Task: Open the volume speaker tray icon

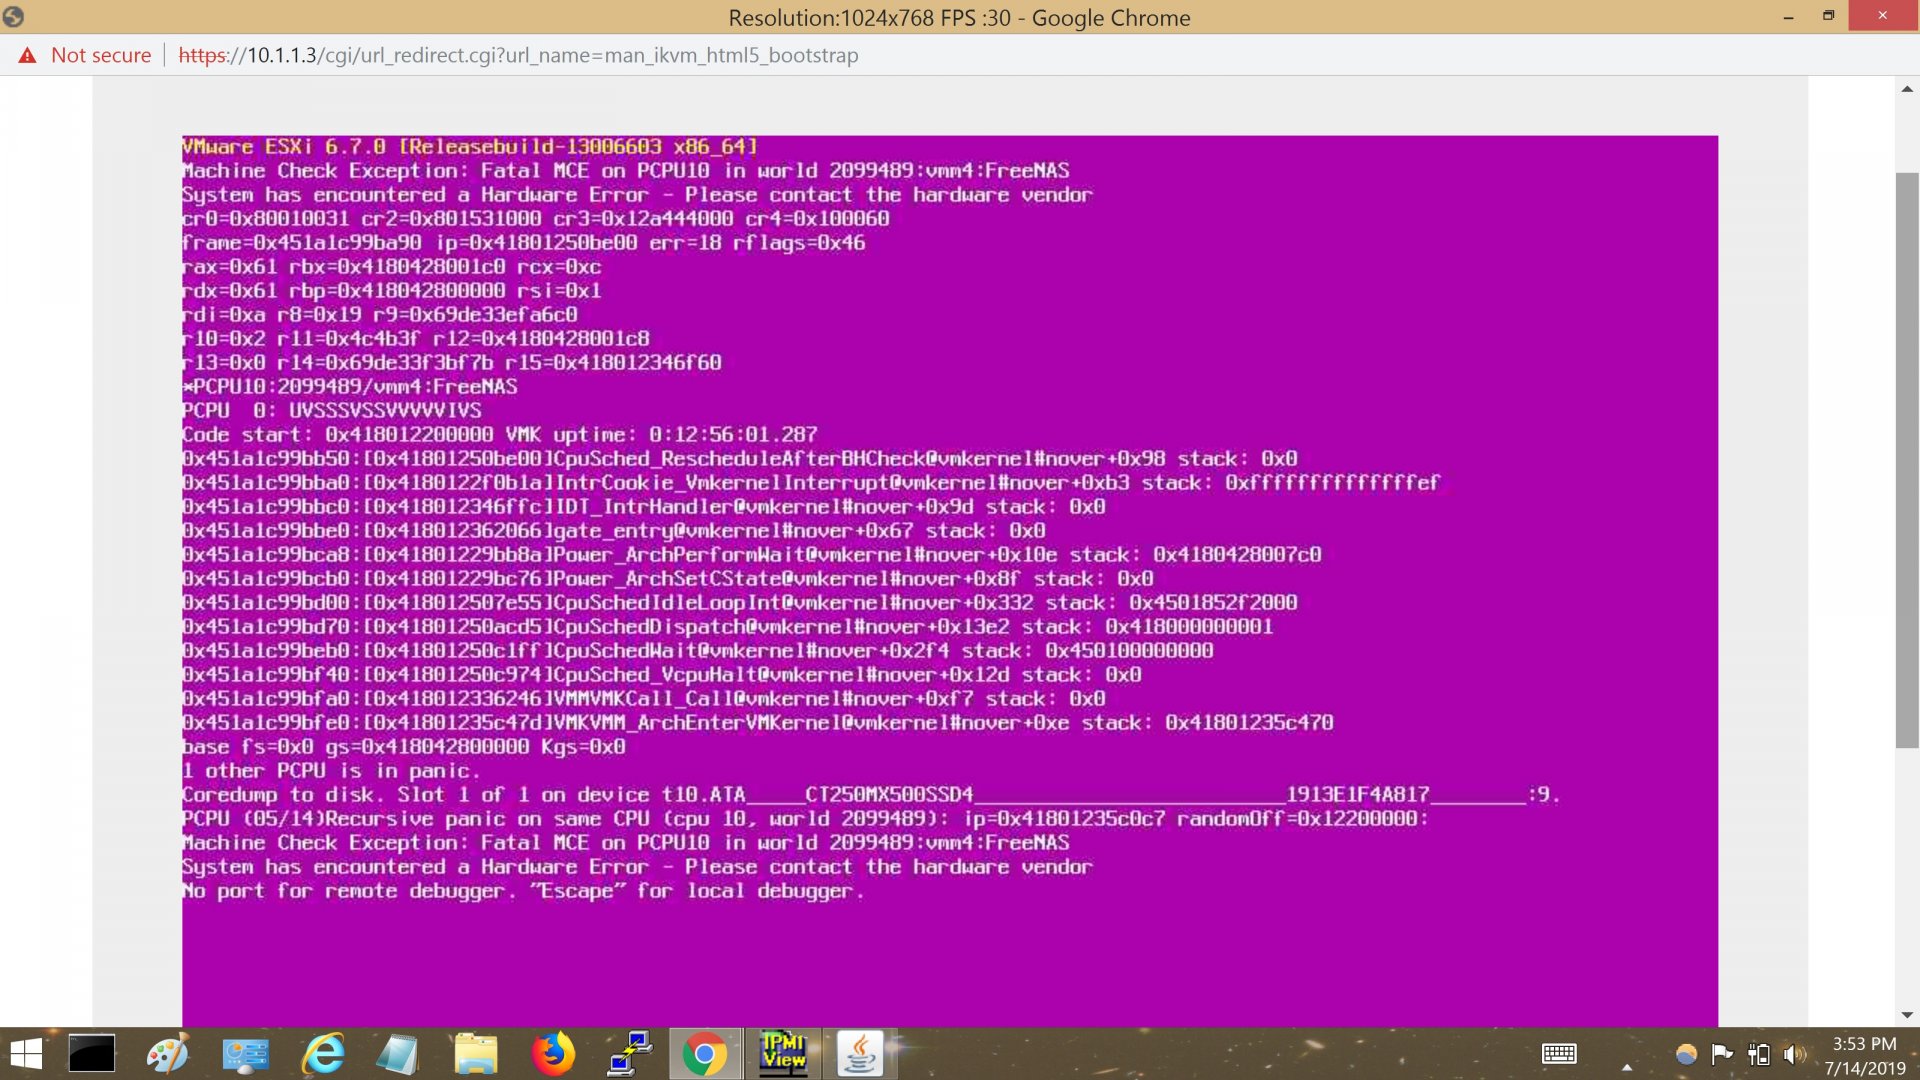Action: (1795, 1054)
